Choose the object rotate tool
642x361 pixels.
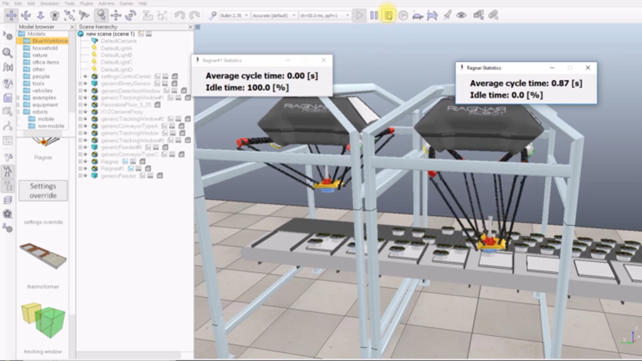click(131, 16)
